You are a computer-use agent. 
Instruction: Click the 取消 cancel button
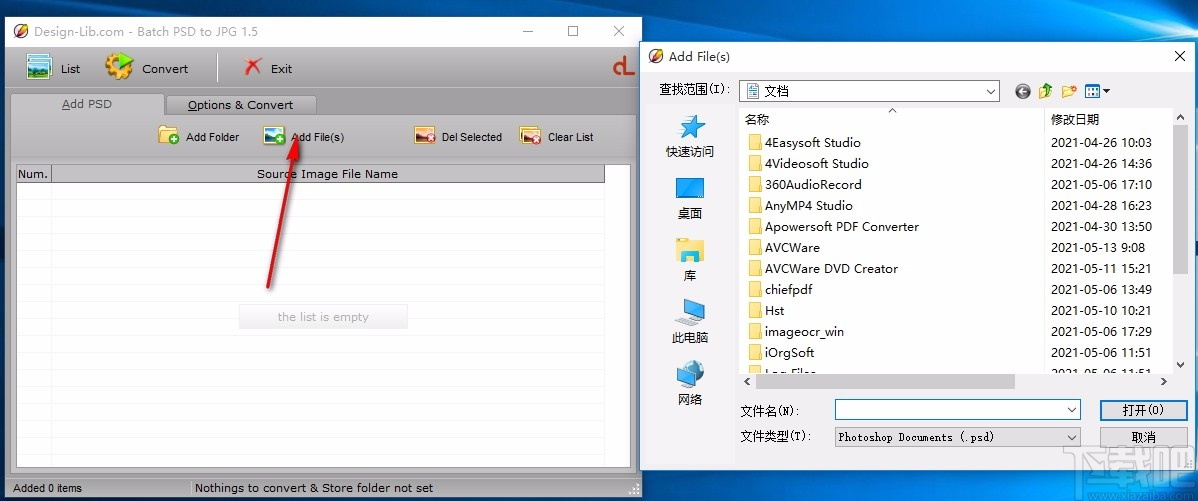[1143, 438]
